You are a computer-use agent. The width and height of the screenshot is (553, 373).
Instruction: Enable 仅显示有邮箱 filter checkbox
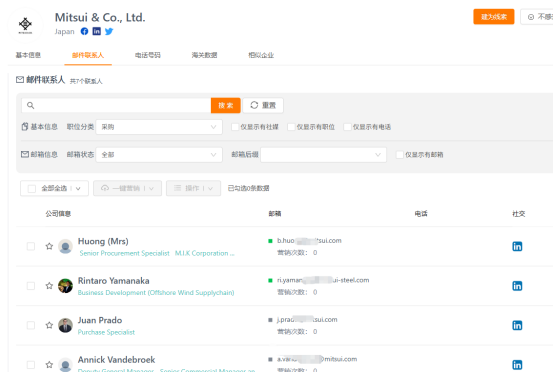click(400, 154)
